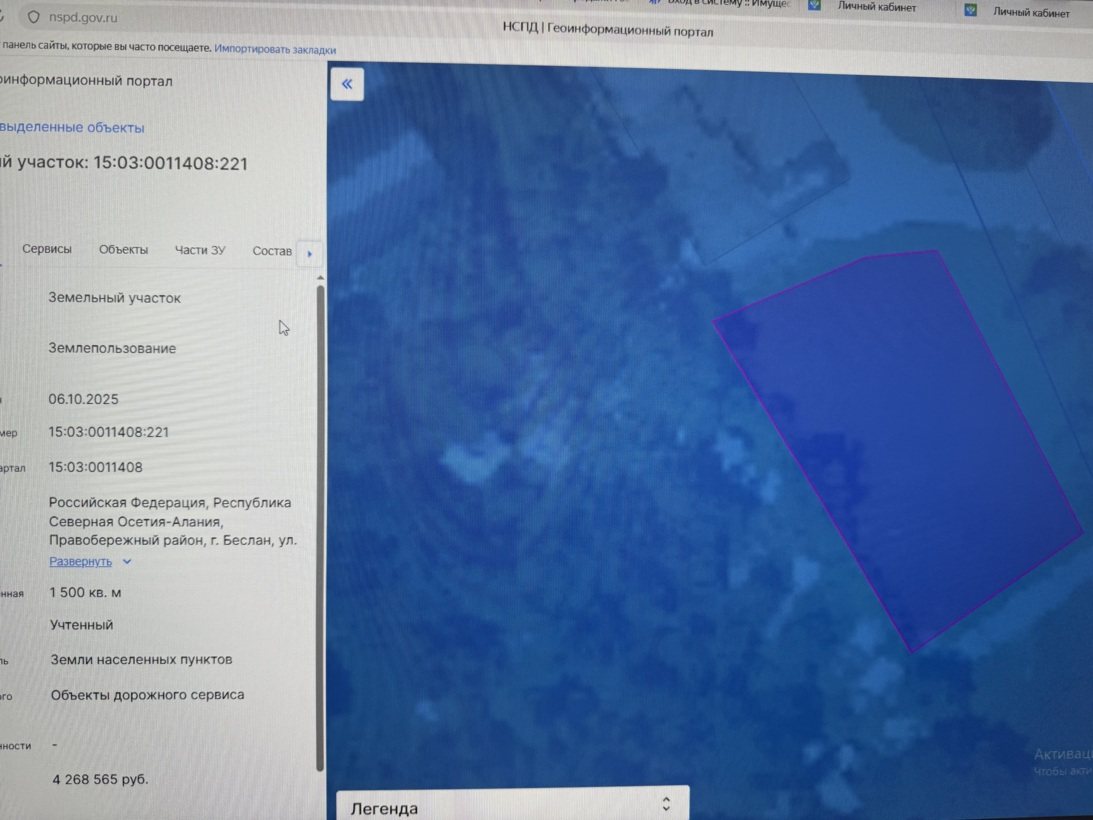Click the Развернуть address link

[80, 561]
